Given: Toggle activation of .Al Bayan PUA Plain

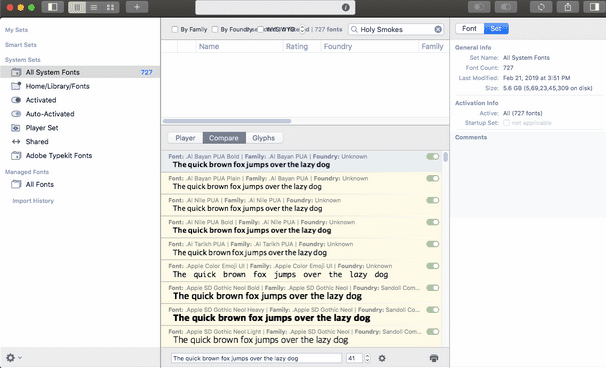Looking at the screenshot, I should tap(432, 179).
